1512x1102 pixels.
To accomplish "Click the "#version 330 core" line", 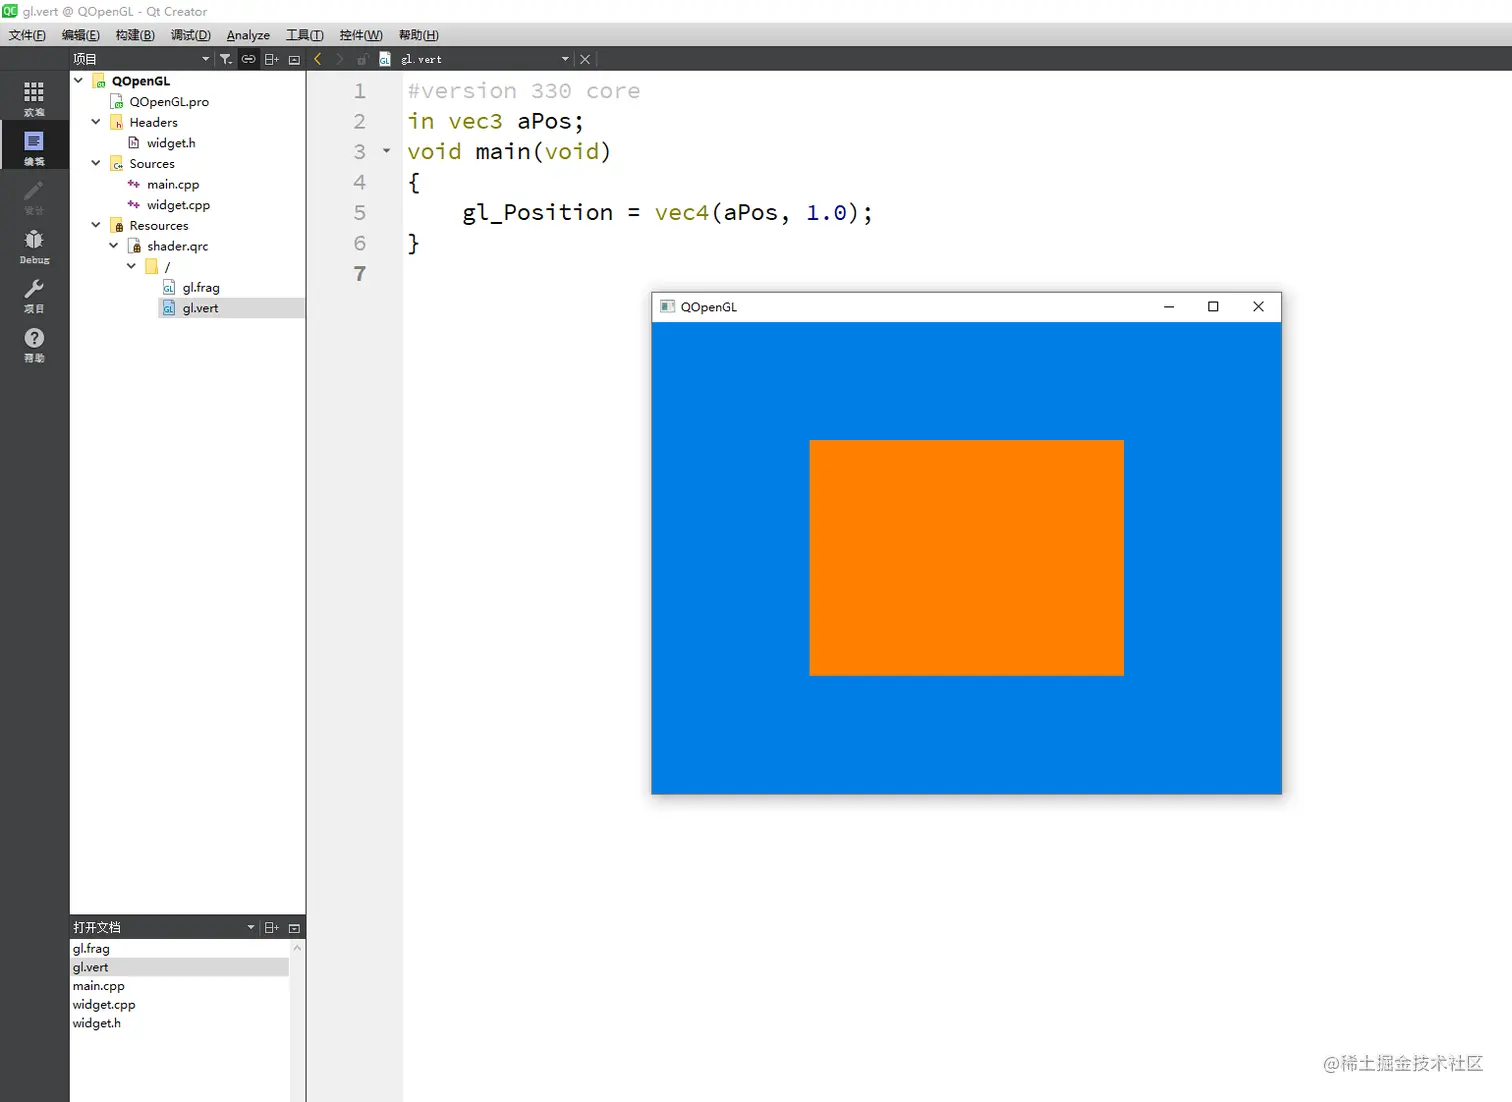I will 523,90.
